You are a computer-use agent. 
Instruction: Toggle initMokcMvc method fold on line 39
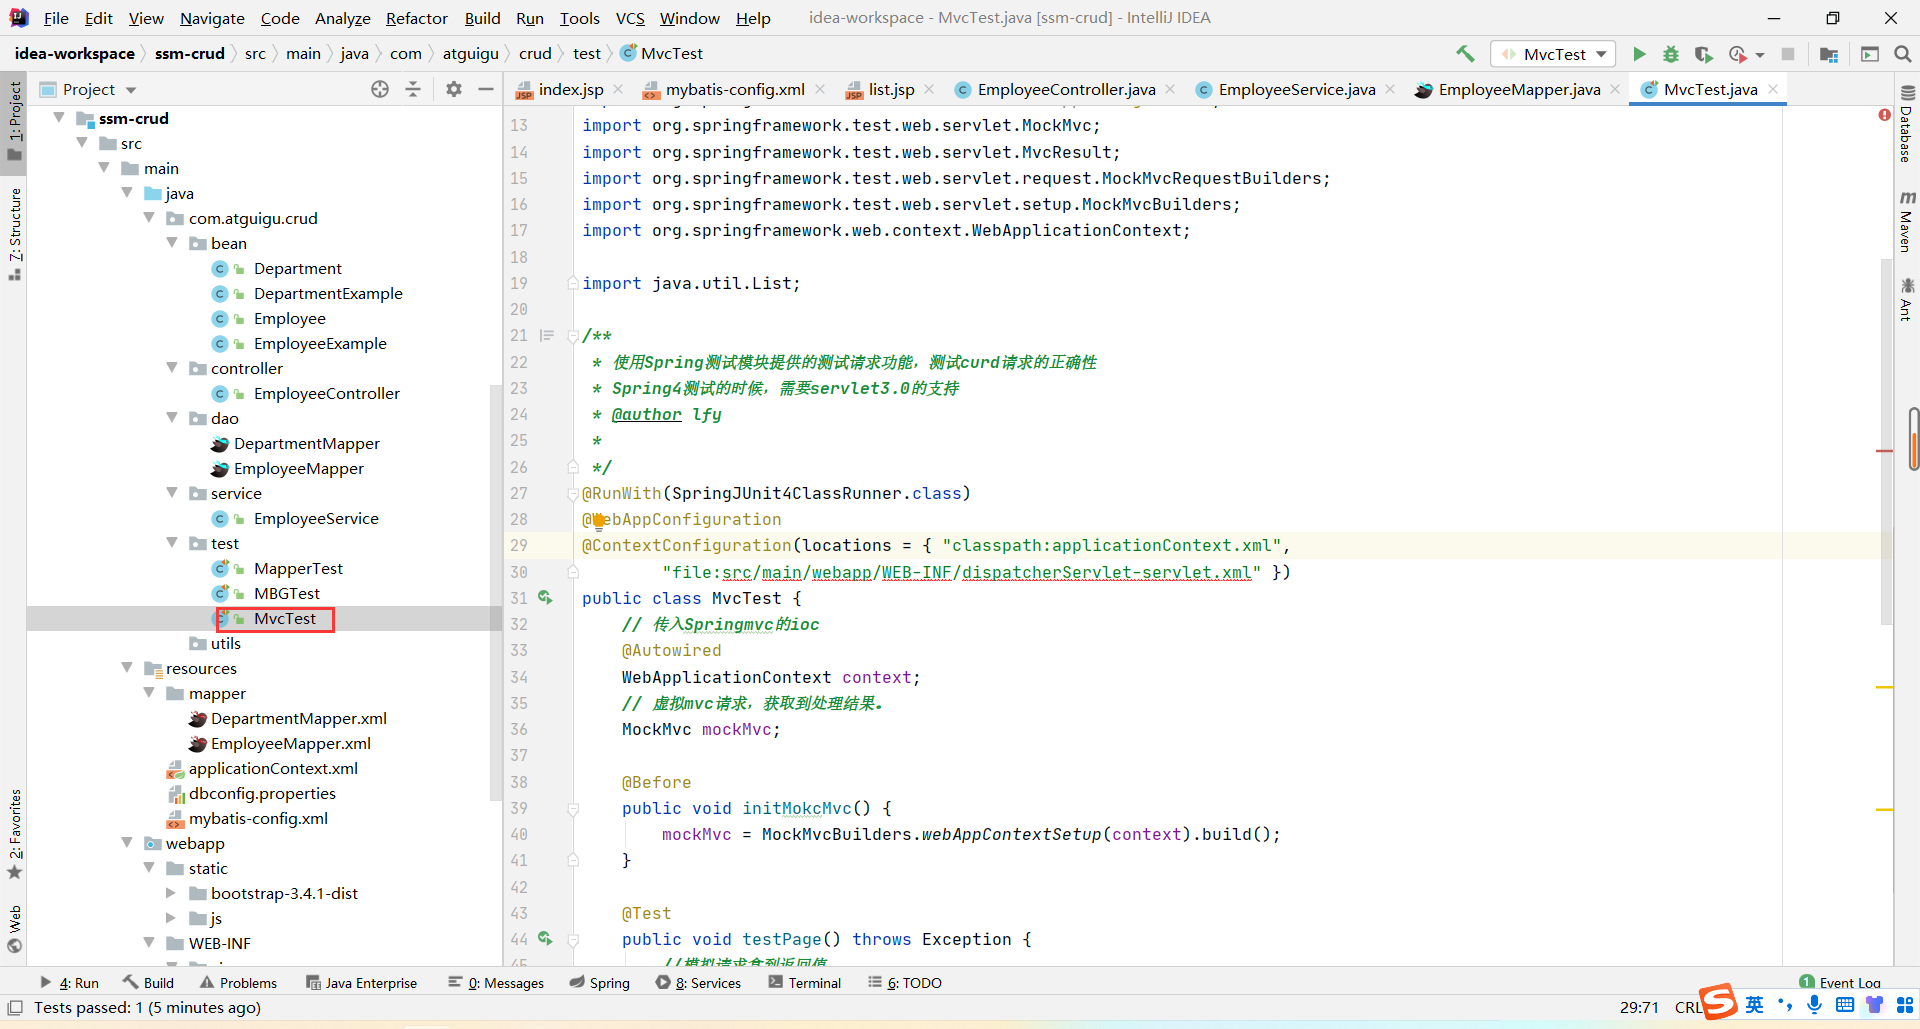tap(573, 808)
